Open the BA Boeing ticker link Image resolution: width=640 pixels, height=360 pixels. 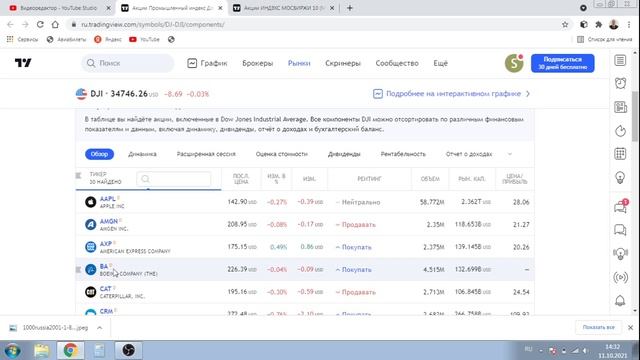tap(104, 266)
